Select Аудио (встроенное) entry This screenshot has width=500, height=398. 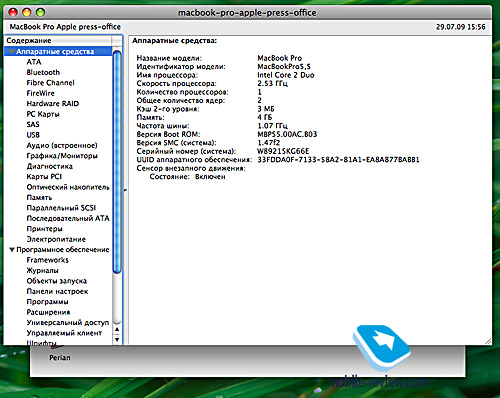pyautogui.click(x=62, y=145)
